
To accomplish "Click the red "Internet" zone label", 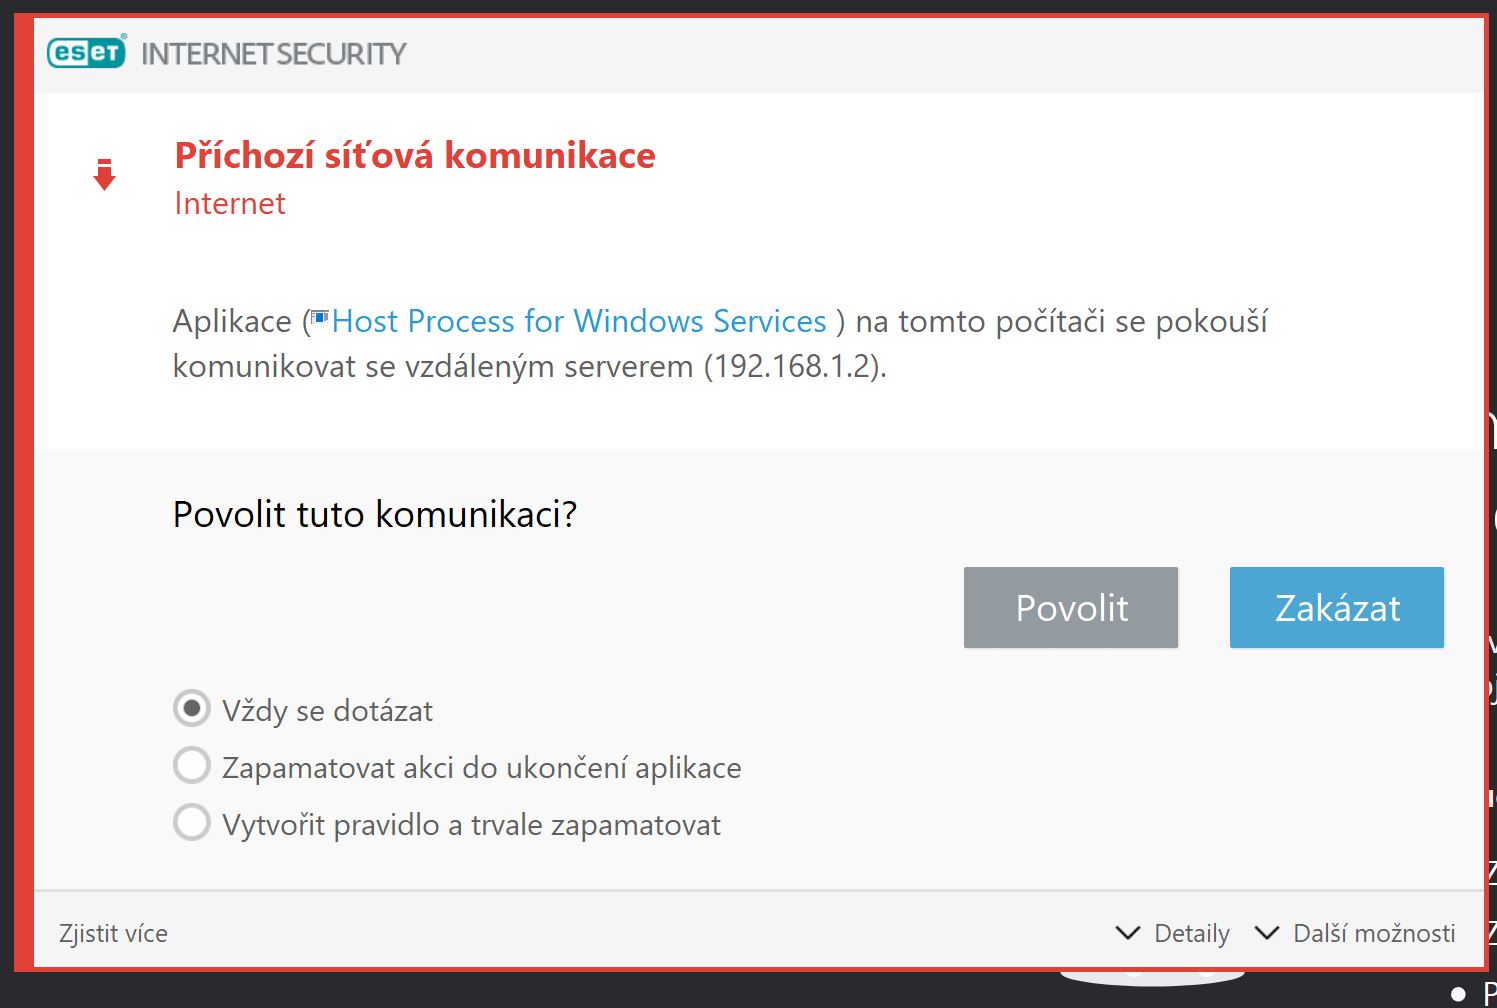I will [x=230, y=203].
